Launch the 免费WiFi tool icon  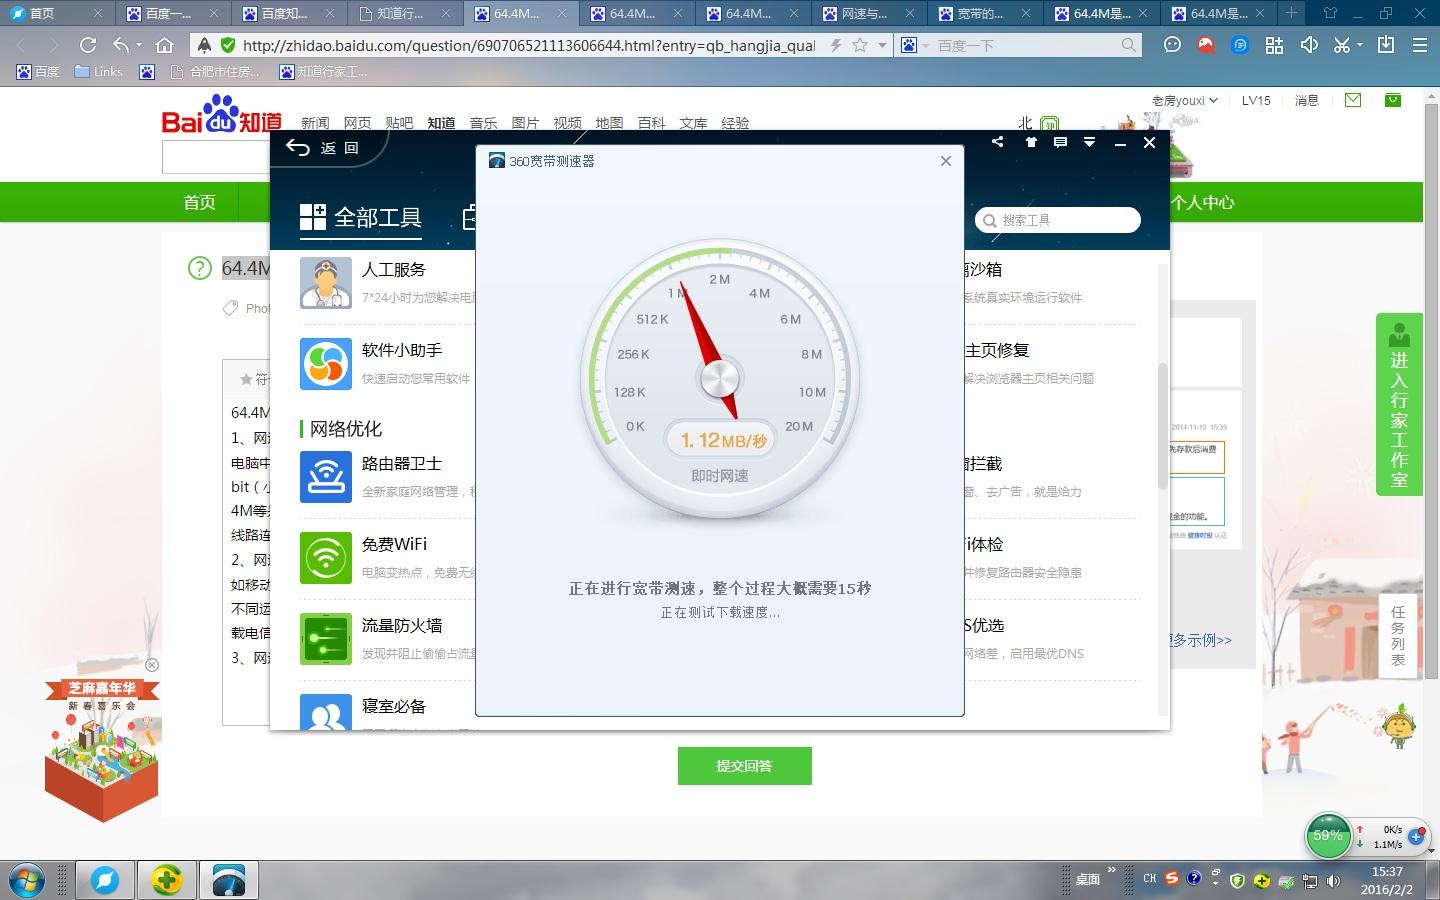click(326, 557)
